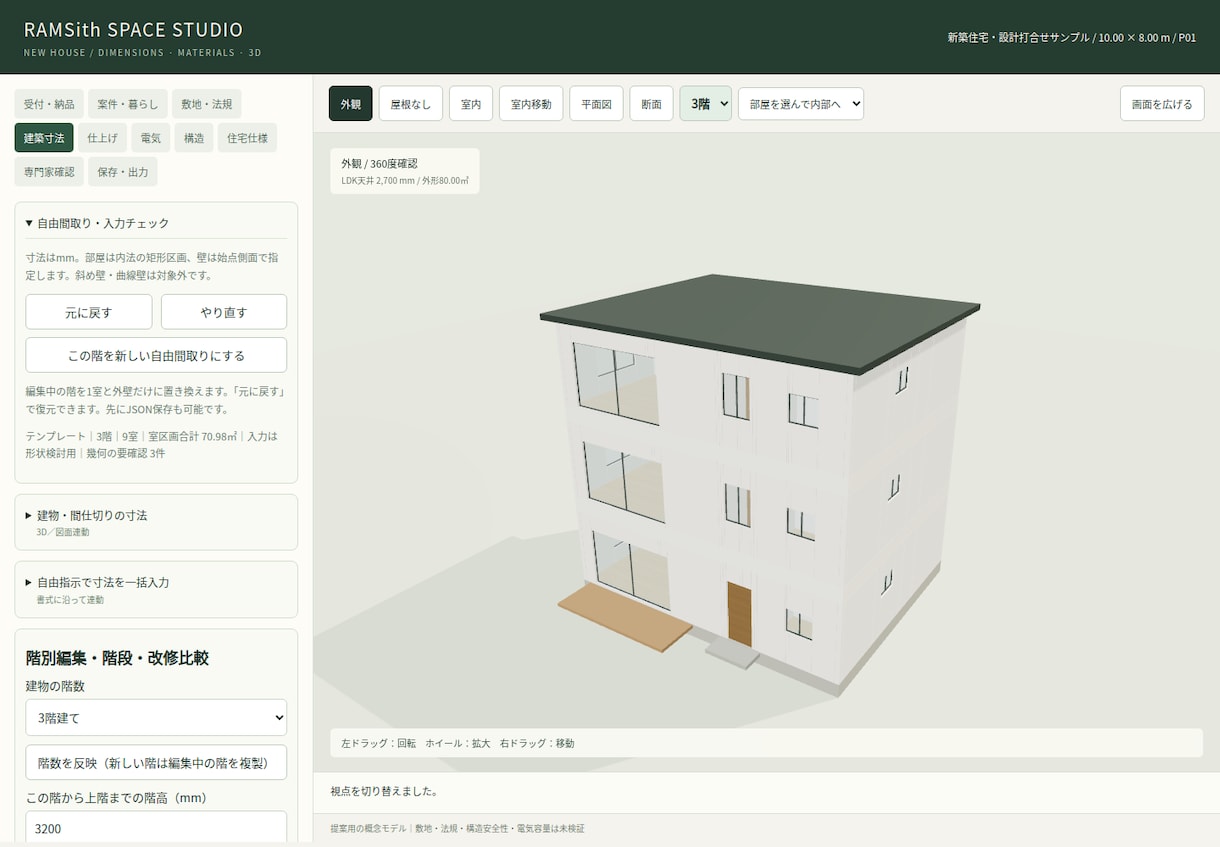Image resolution: width=1220 pixels, height=847 pixels.
Task: Open the 受付・納品 tab
Action: pos(49,104)
